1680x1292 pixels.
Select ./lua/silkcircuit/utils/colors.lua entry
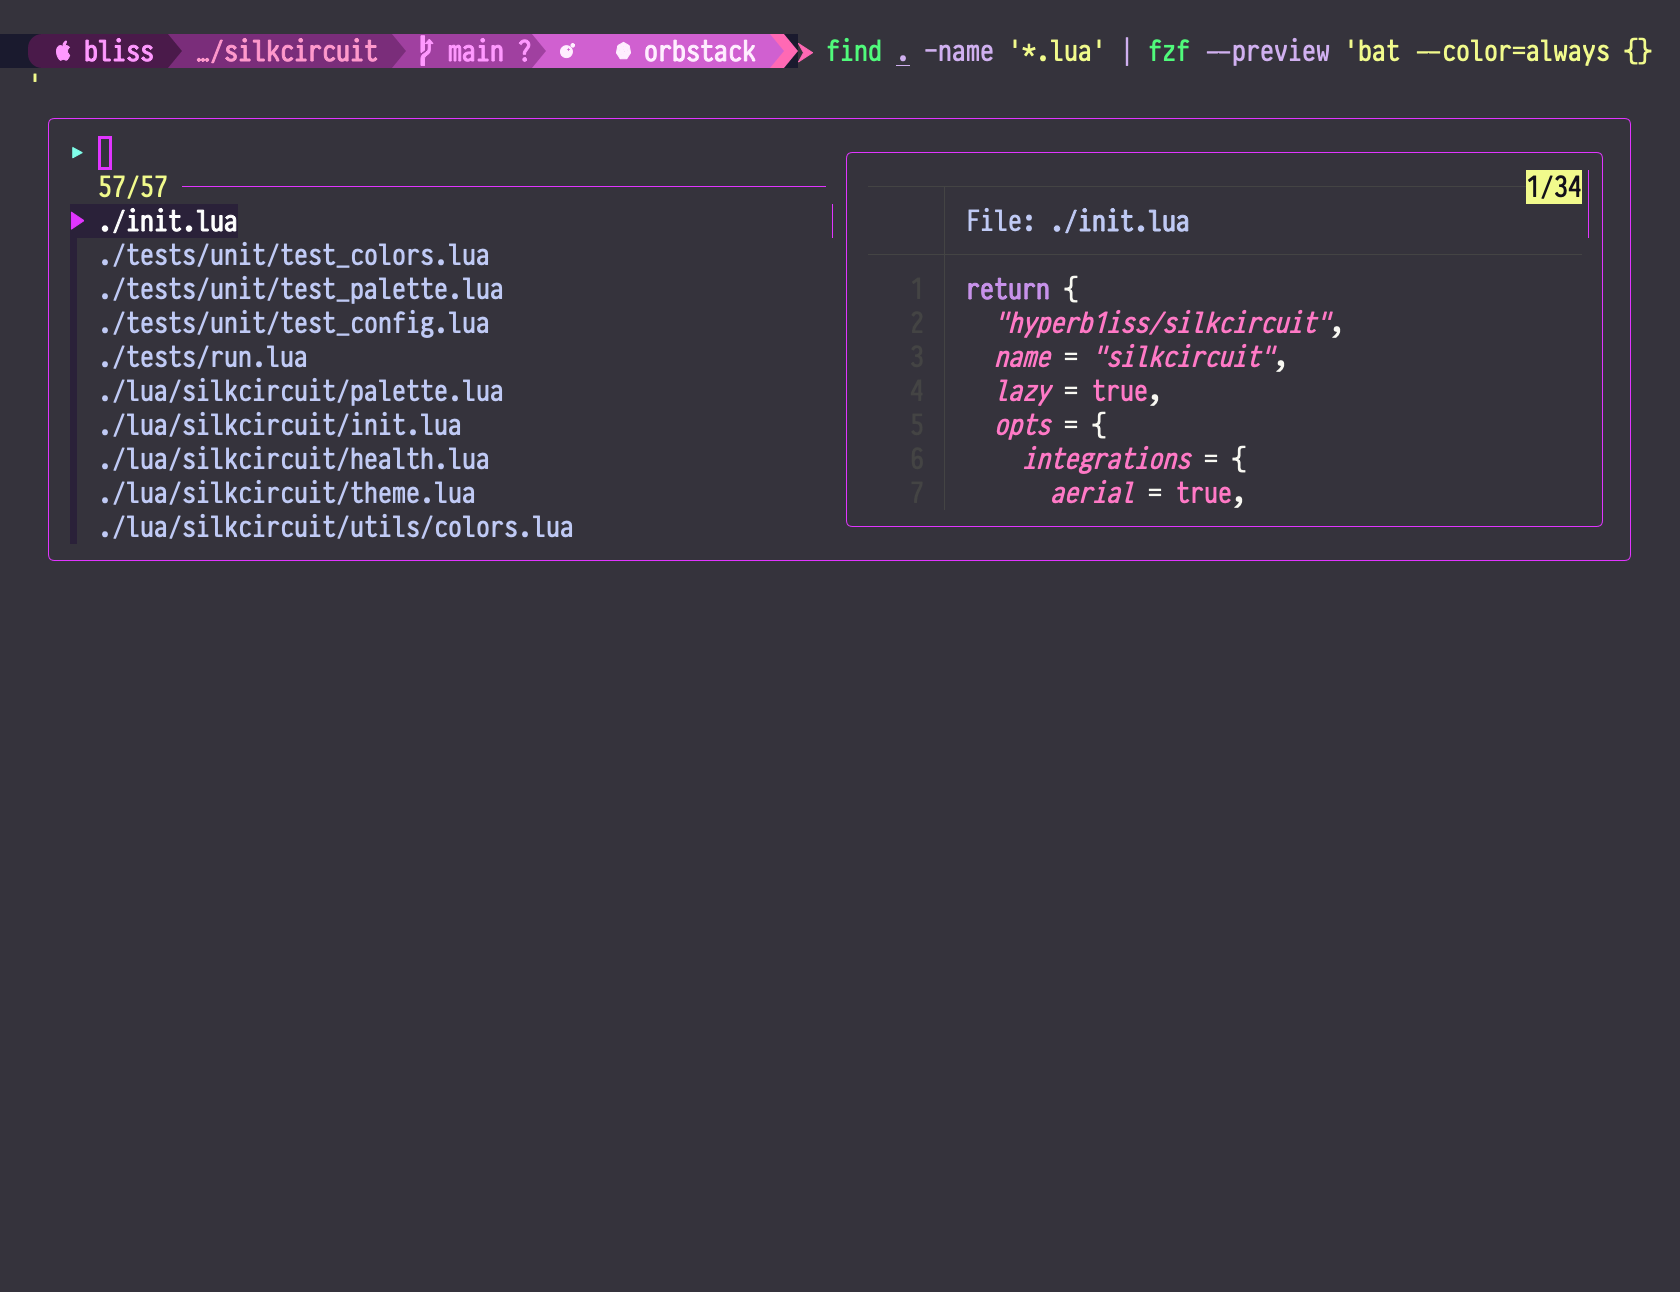(336, 527)
